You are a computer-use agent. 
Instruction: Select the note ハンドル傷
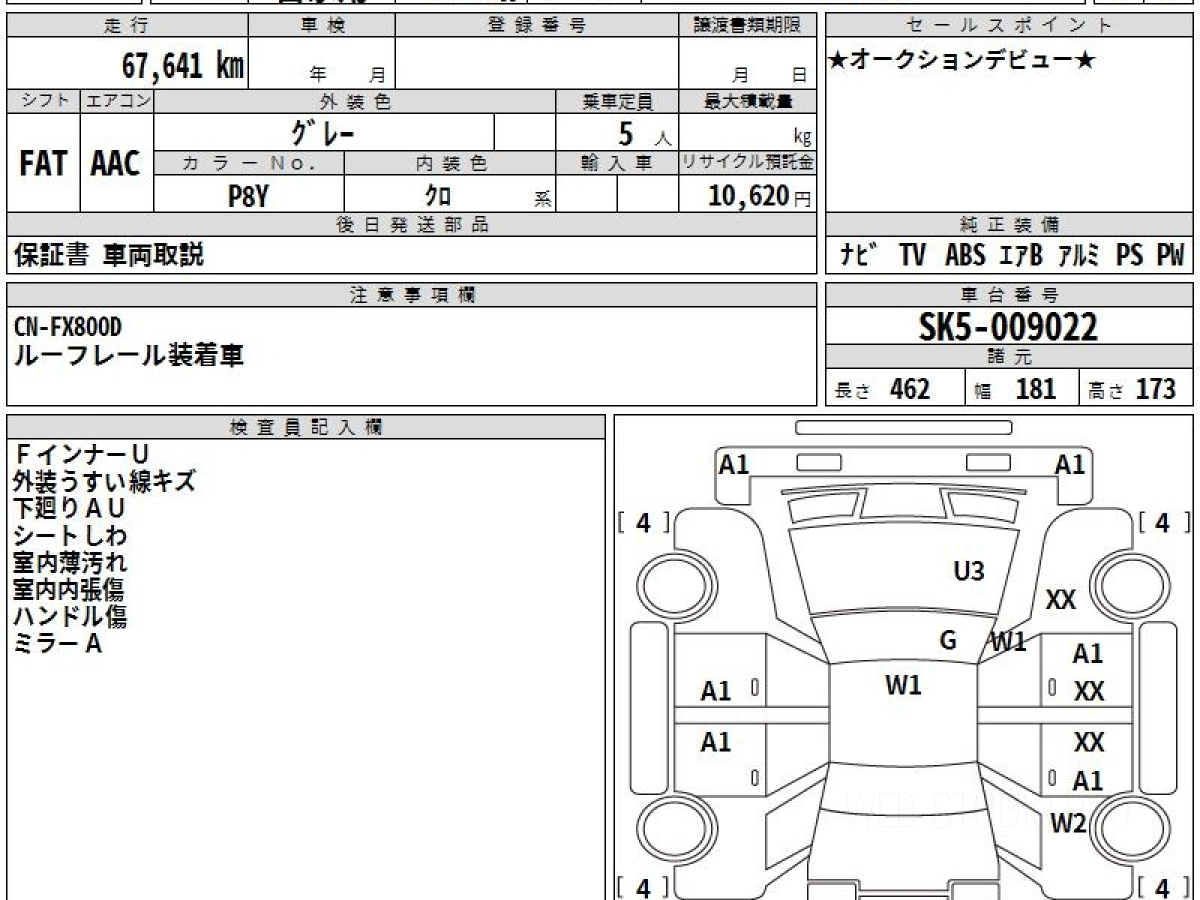point(70,617)
